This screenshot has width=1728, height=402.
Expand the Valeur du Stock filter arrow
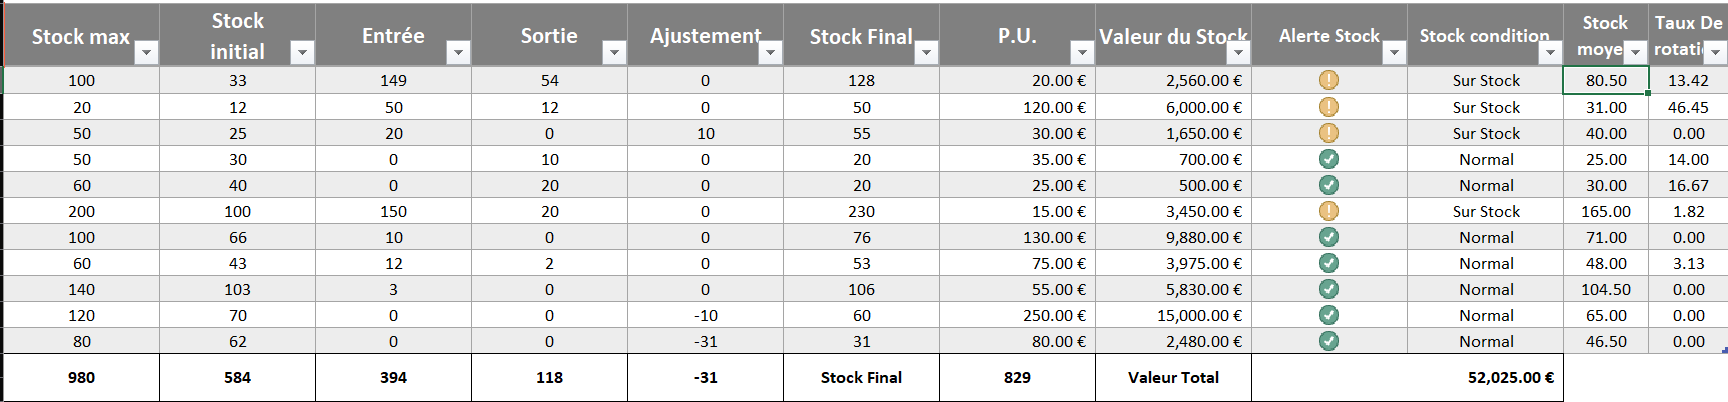(1238, 53)
